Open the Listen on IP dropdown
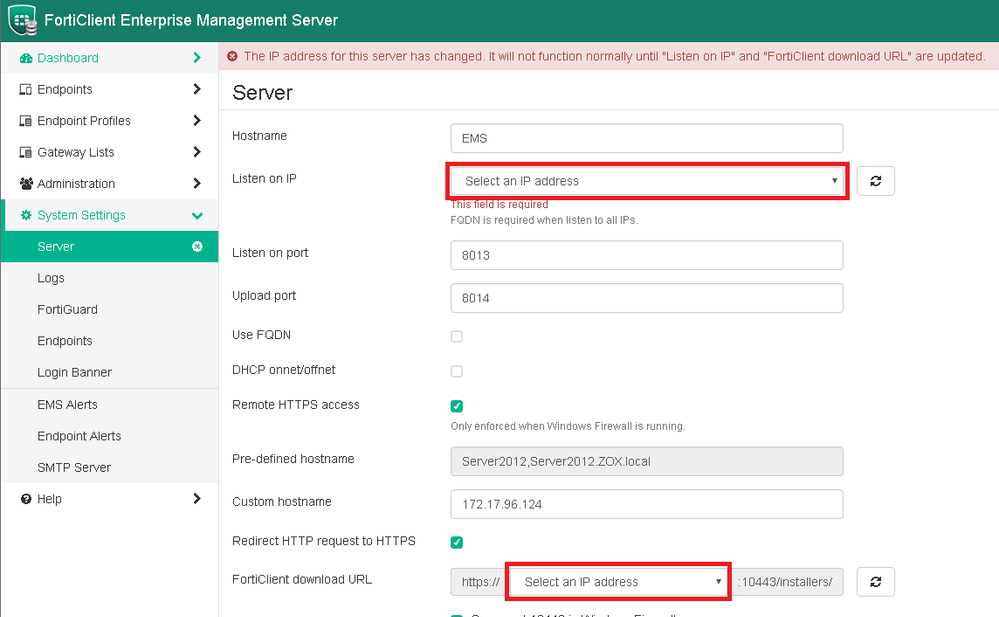Viewport: 999px width, 617px height. point(647,181)
